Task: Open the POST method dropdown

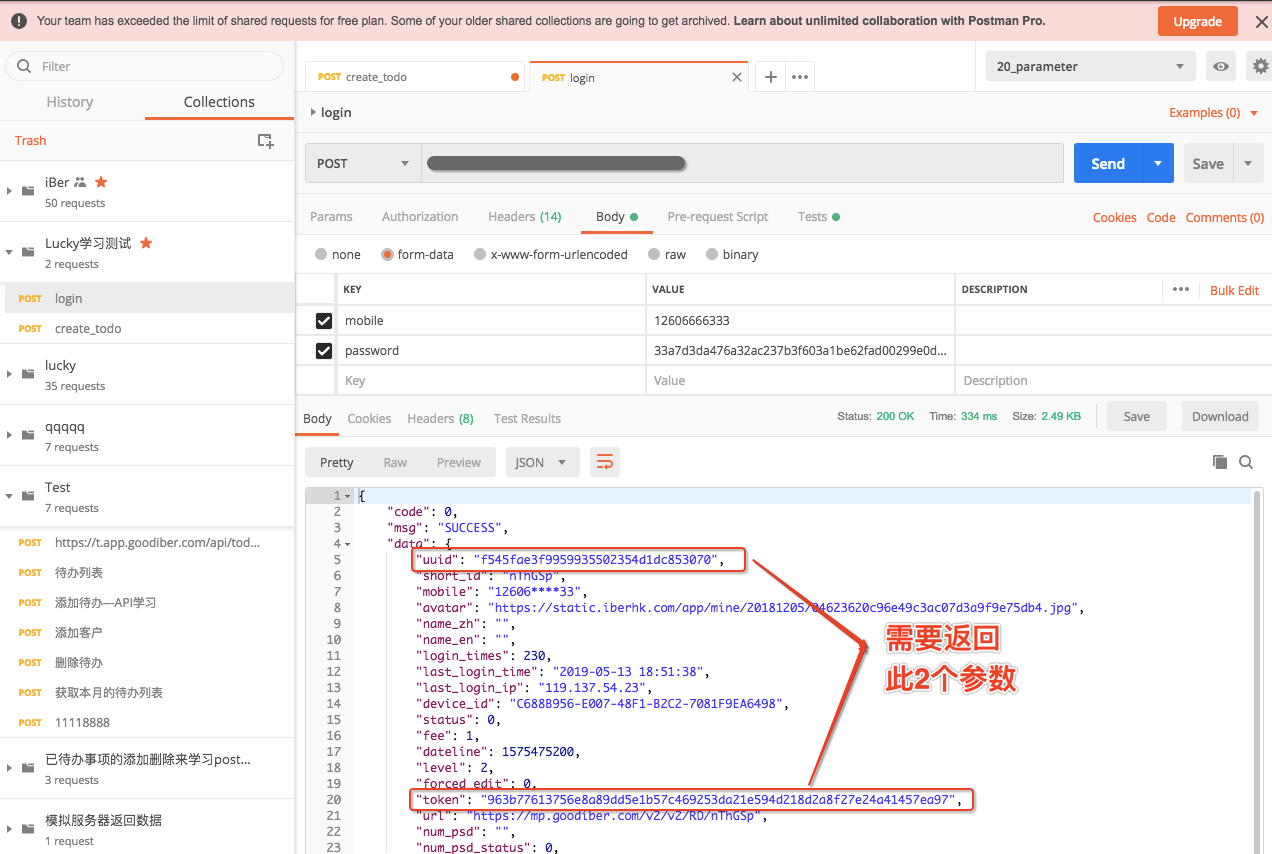Action: (363, 163)
